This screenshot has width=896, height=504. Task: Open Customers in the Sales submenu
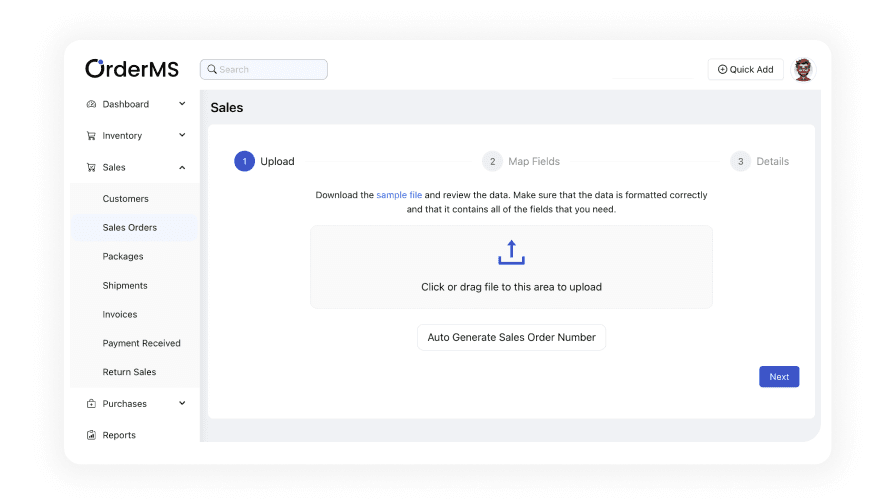tap(125, 199)
